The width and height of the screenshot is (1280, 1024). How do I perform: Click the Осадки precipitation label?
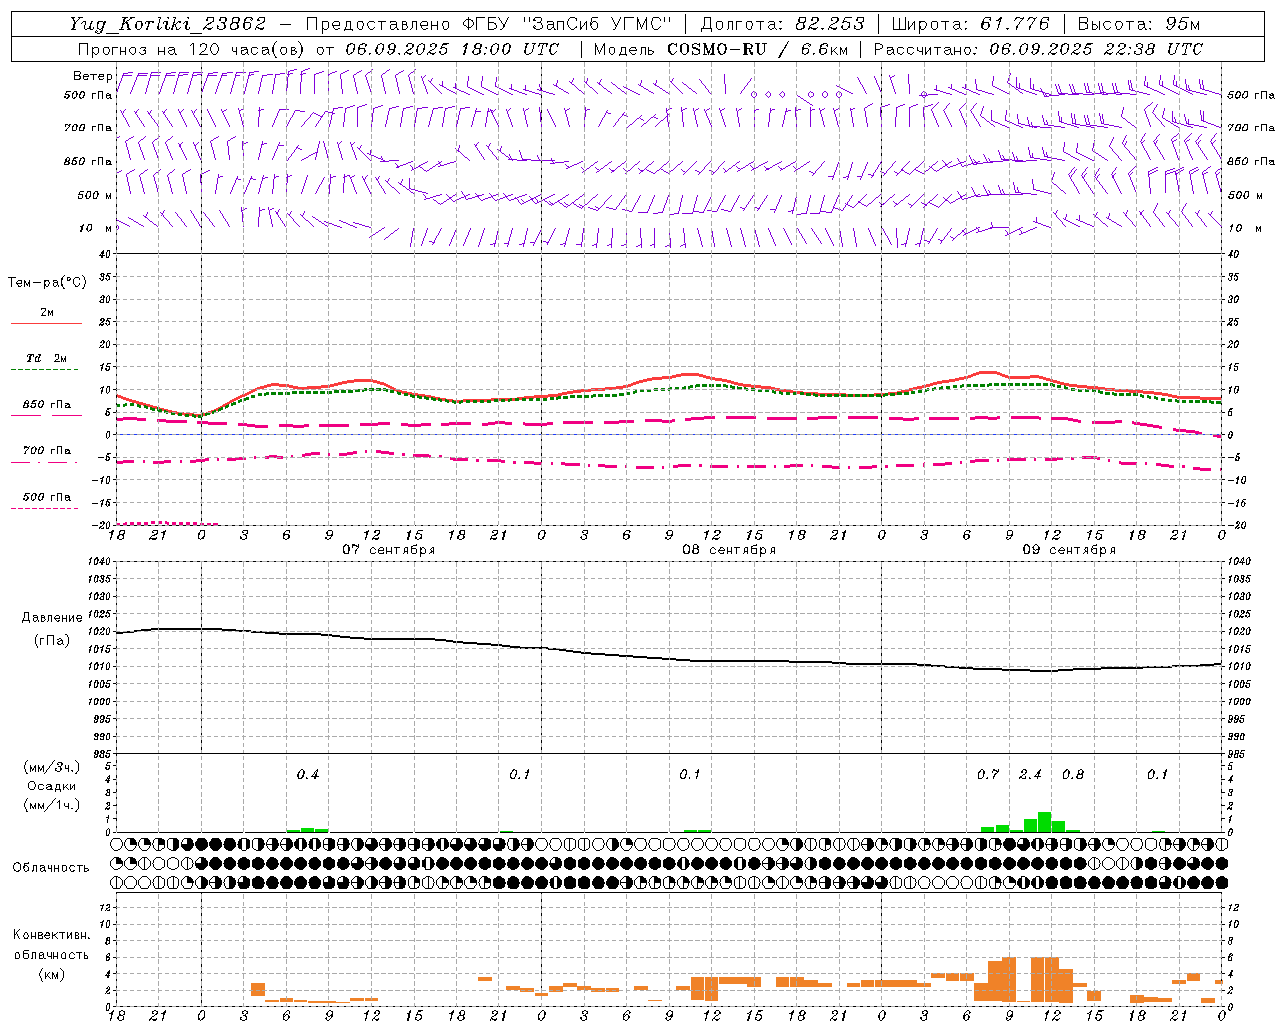[x=51, y=786]
